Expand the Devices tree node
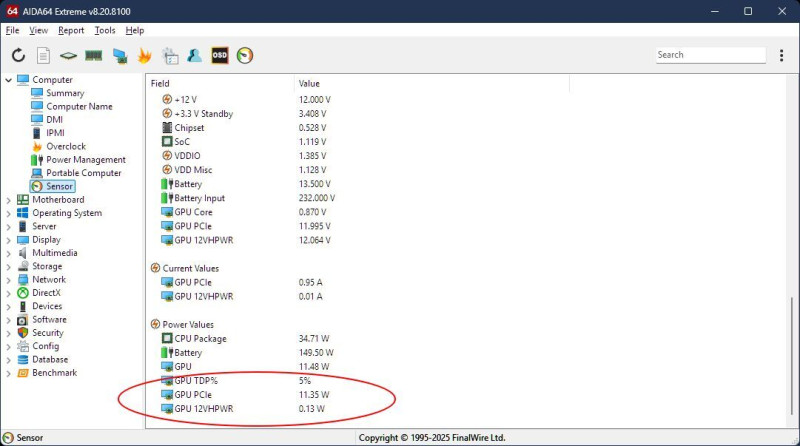Image resolution: width=800 pixels, height=446 pixels. [x=8, y=306]
